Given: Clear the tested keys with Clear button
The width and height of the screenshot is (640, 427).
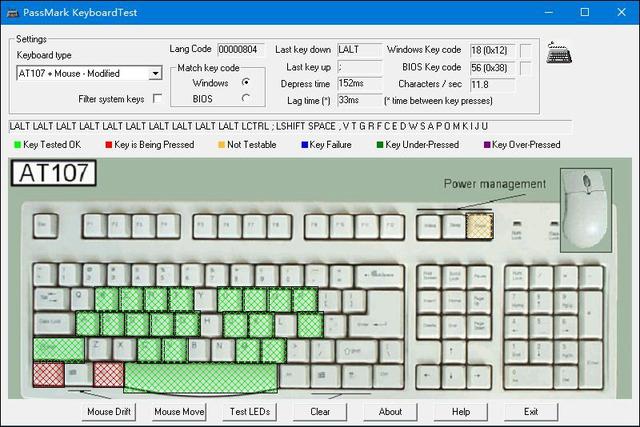Looking at the screenshot, I should [320, 411].
